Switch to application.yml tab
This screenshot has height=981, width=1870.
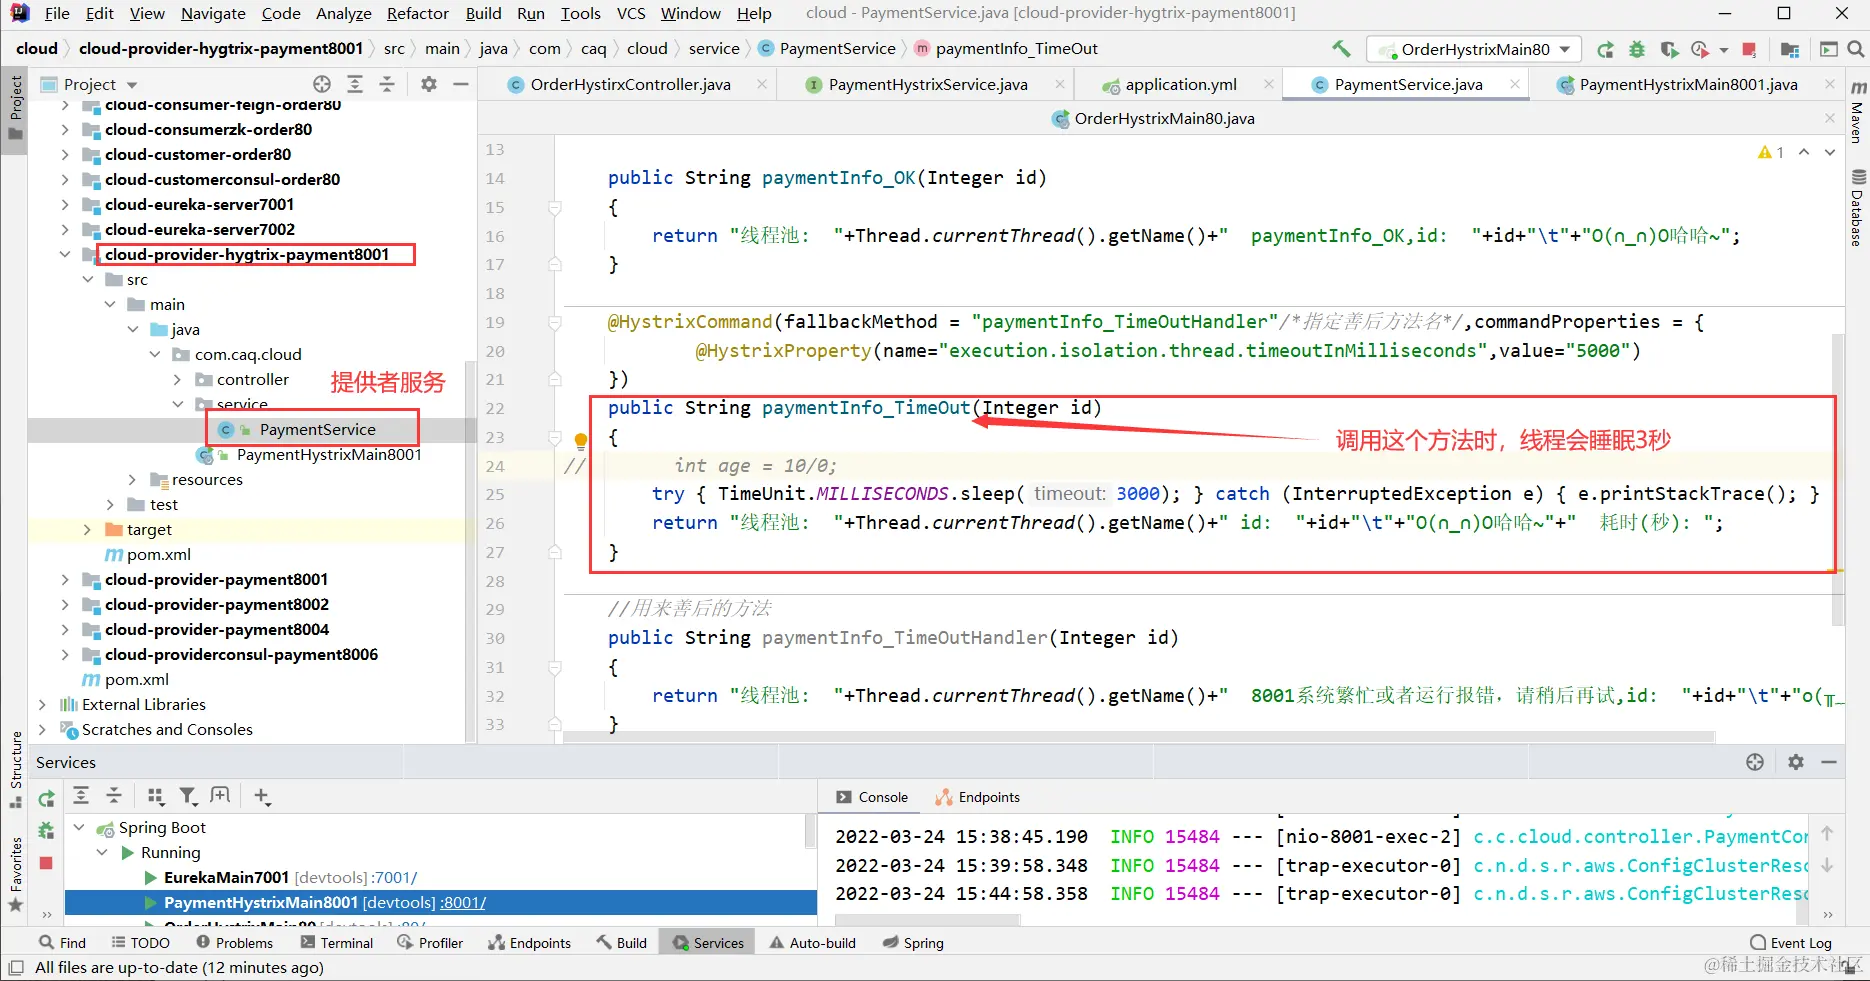point(1181,85)
